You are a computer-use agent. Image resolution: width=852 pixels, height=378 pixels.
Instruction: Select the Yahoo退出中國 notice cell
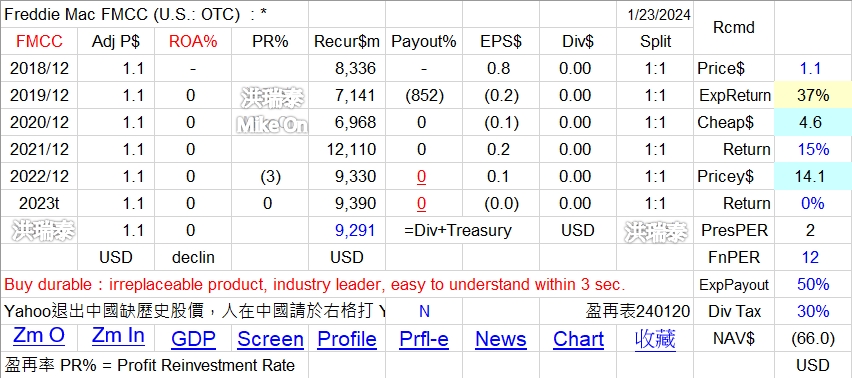(x=194, y=311)
